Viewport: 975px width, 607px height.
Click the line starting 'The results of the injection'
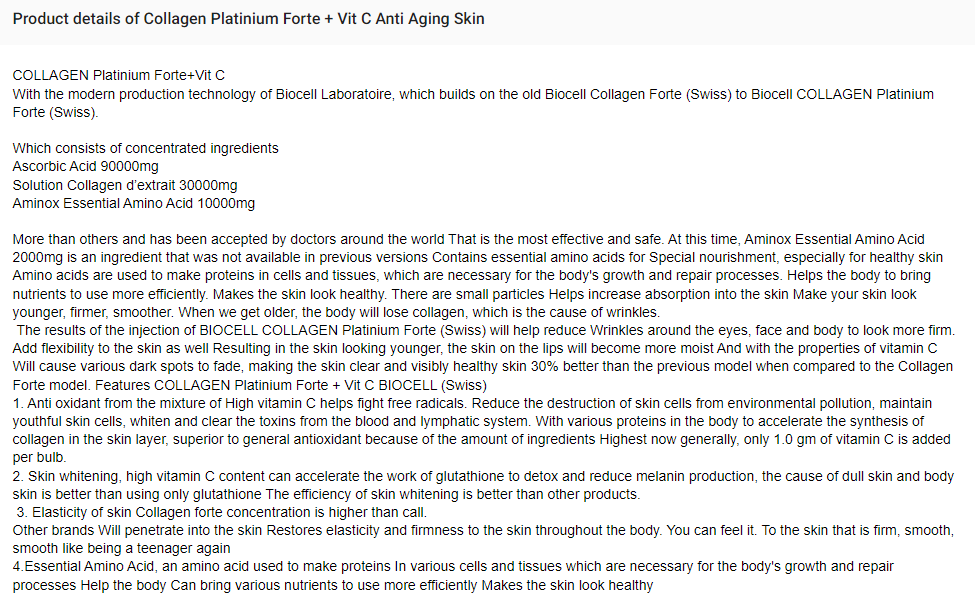click(485, 330)
